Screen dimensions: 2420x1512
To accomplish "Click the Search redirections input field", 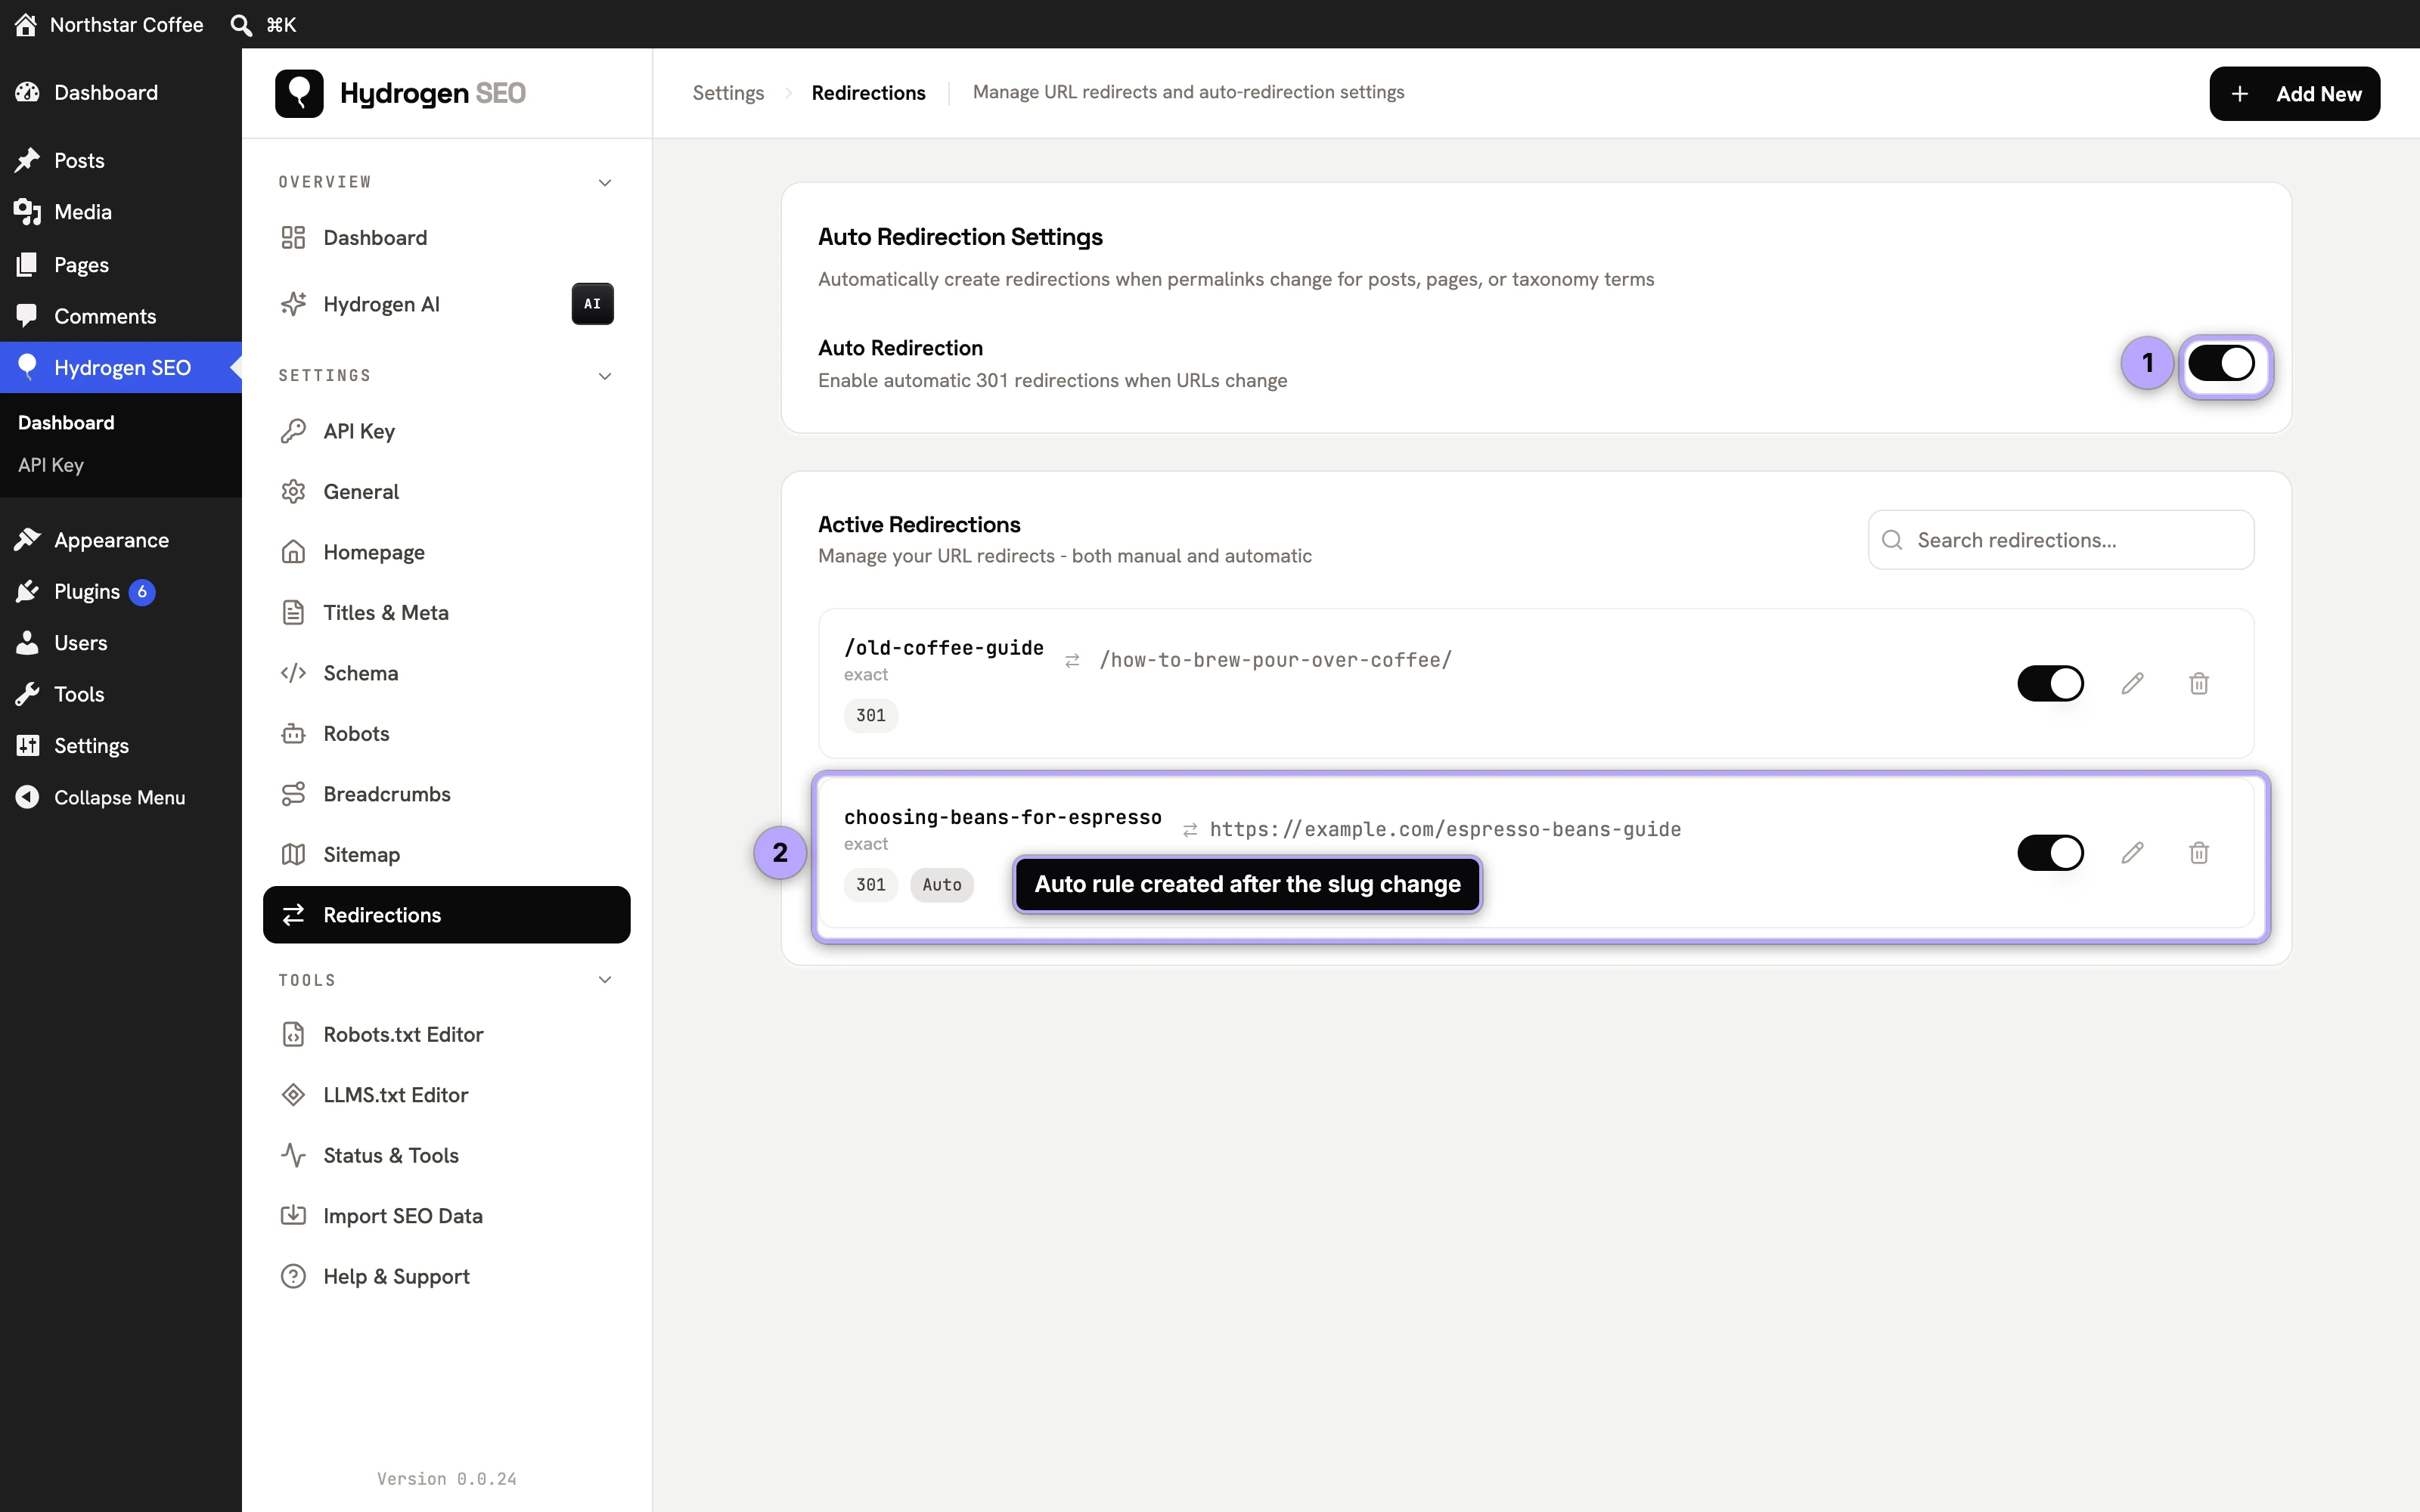I will [x=2060, y=540].
